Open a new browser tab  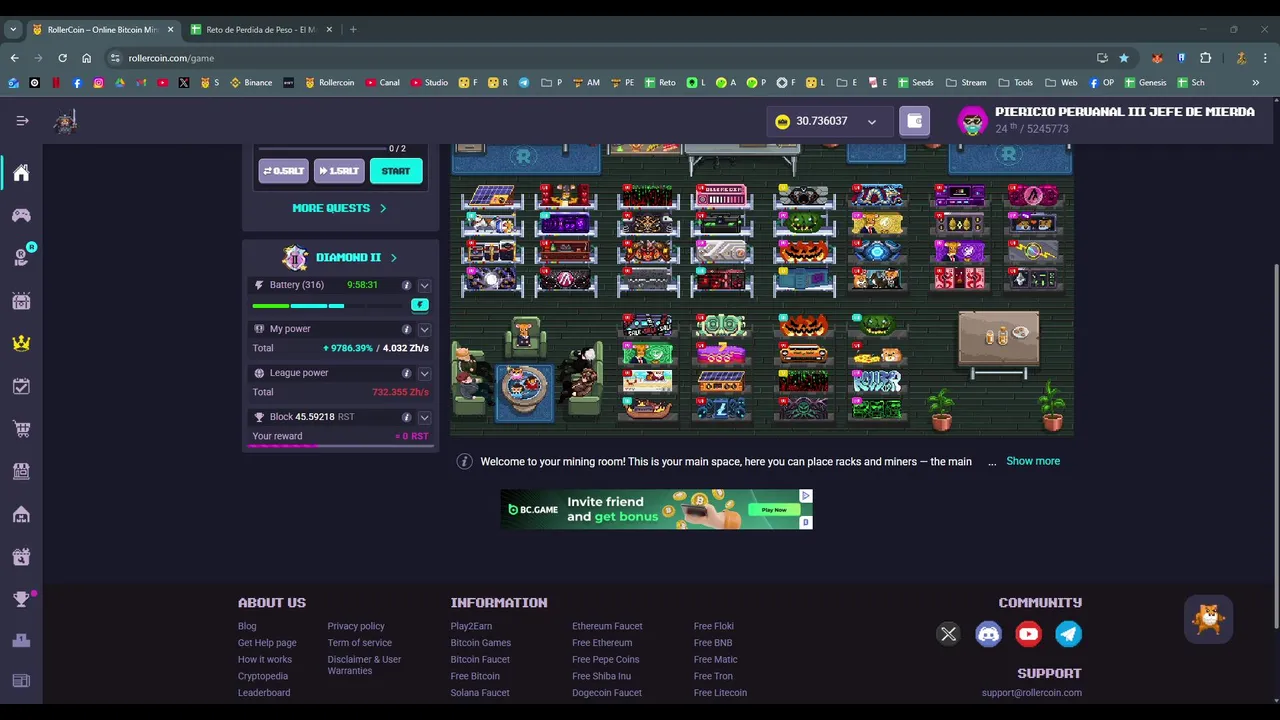coord(353,30)
